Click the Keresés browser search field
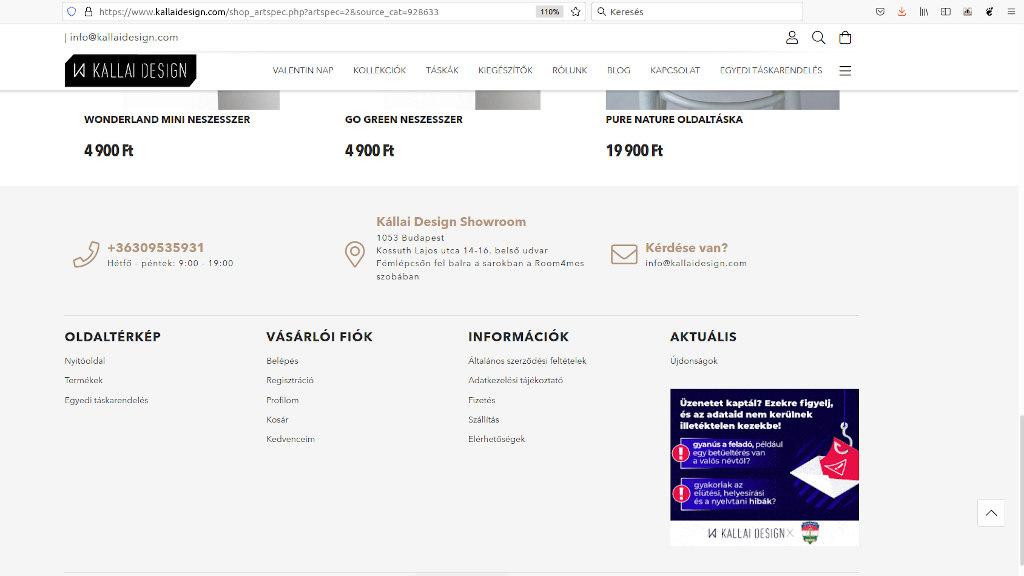 tap(697, 12)
